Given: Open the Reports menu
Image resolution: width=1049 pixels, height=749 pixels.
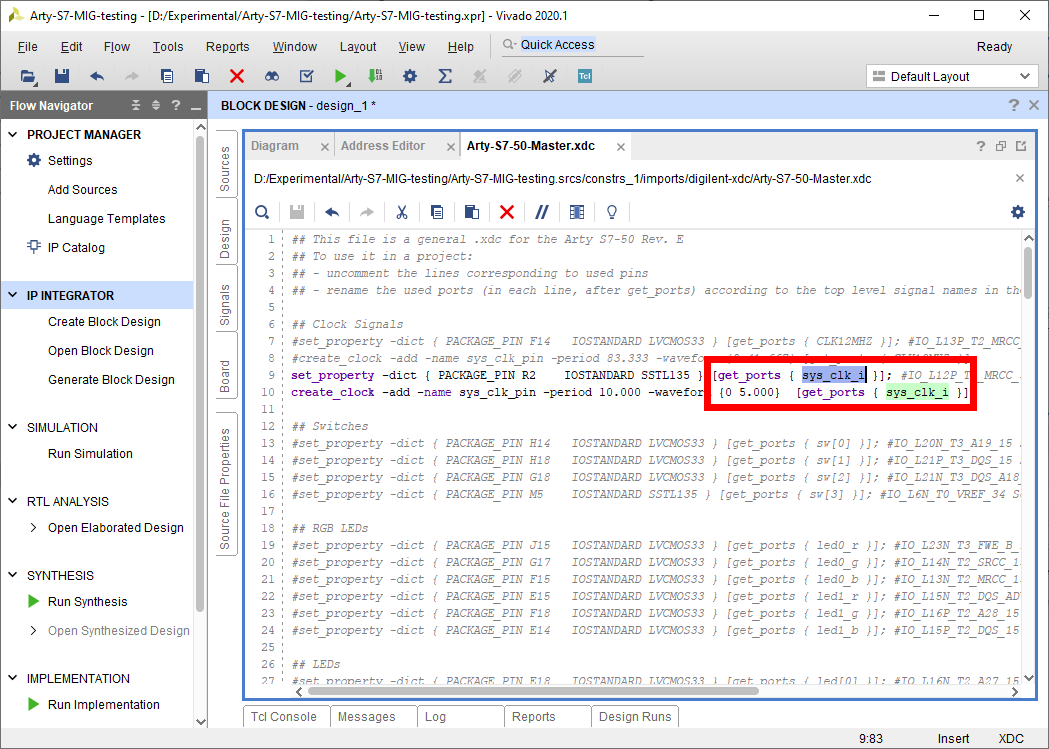Looking at the screenshot, I should (x=227, y=47).
